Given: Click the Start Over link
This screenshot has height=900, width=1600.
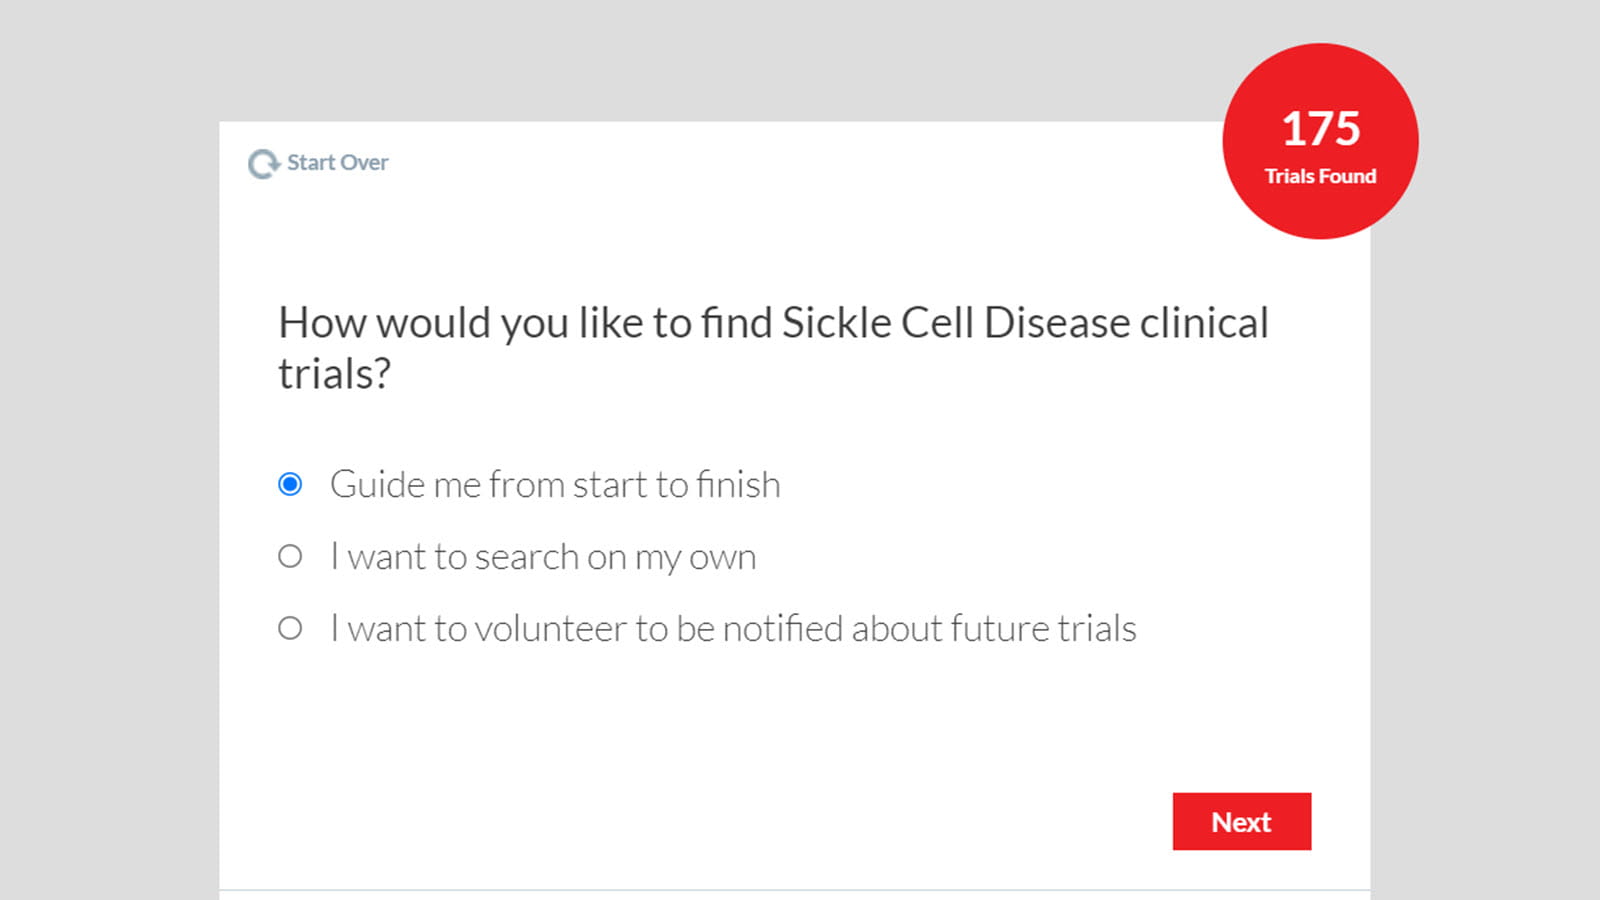Looking at the screenshot, I should point(336,161).
